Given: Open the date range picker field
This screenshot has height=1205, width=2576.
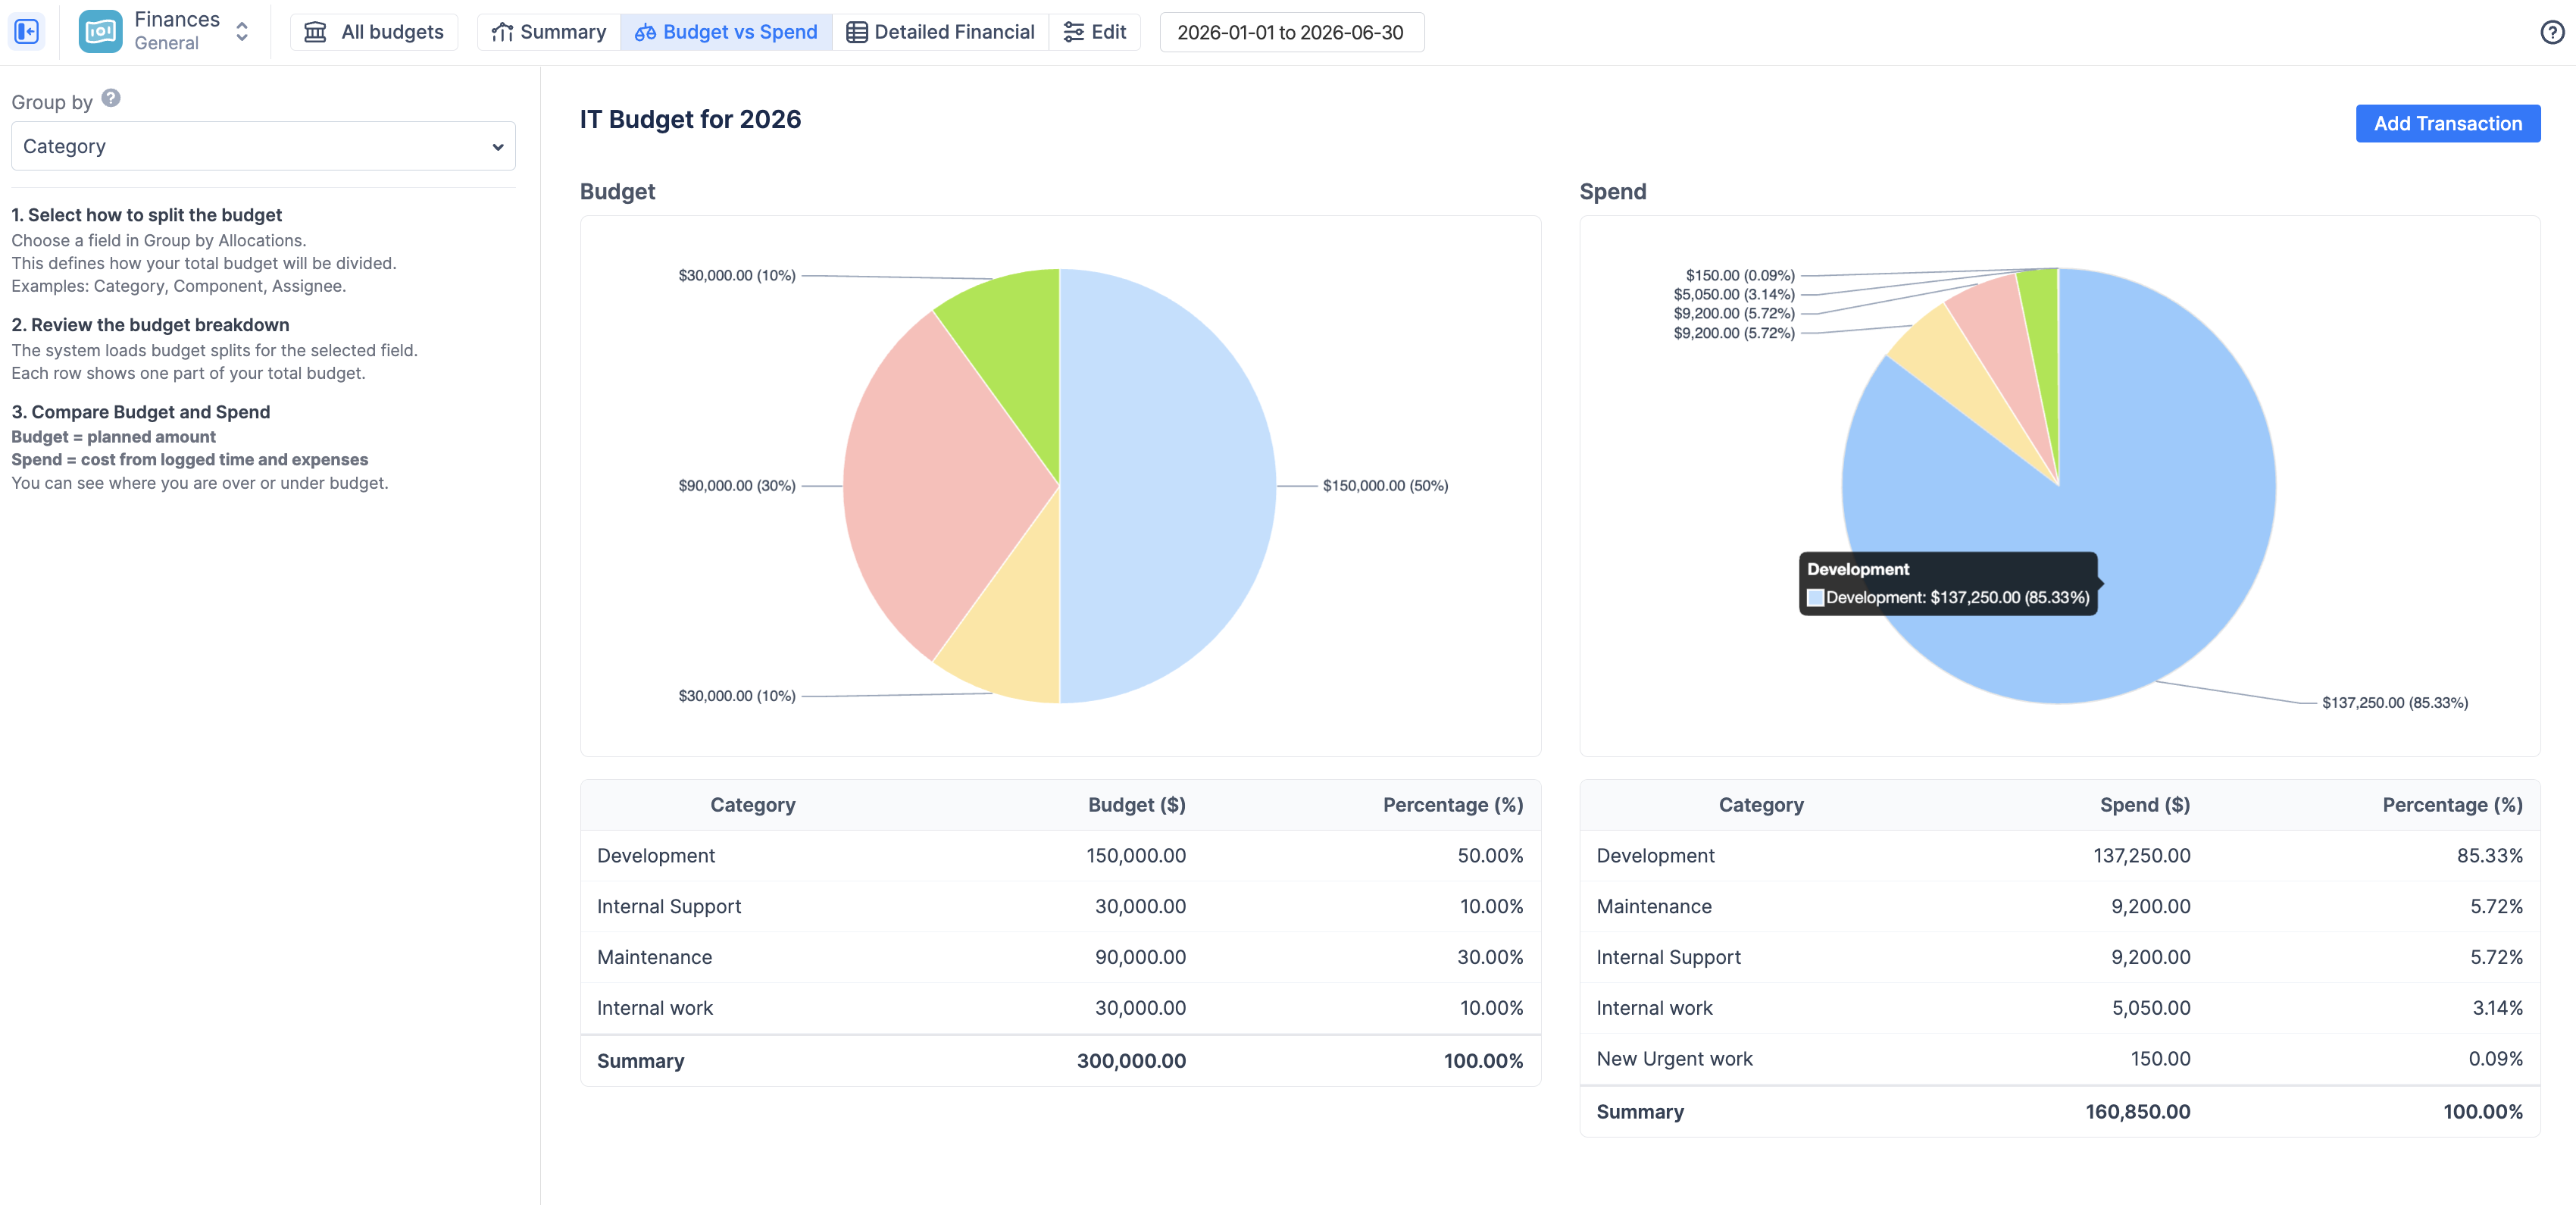Looking at the screenshot, I should pos(1290,32).
